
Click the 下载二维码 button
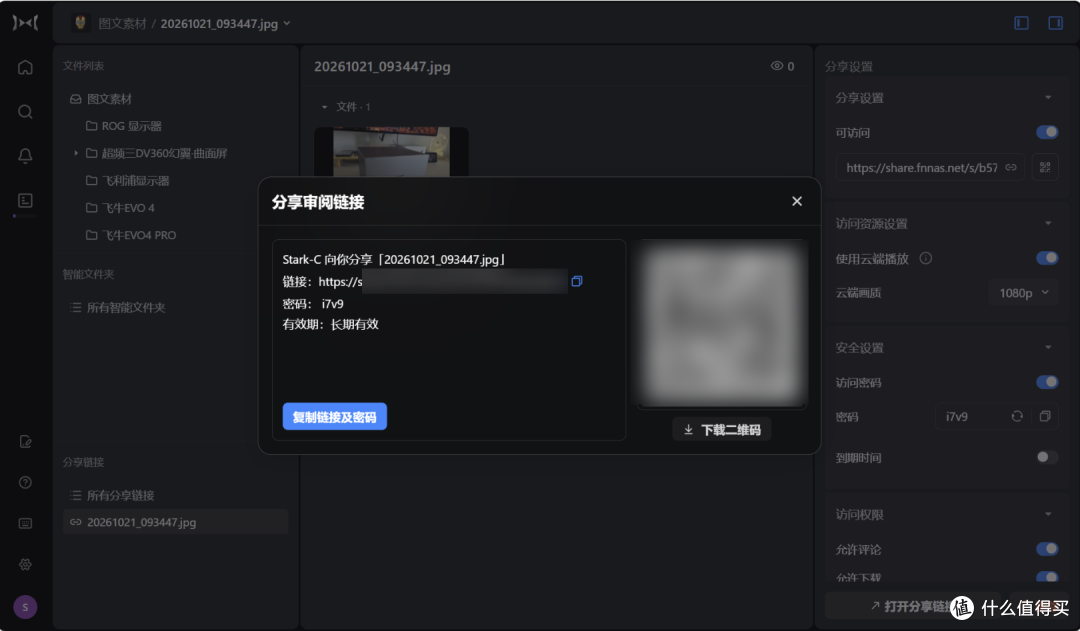click(x=722, y=429)
